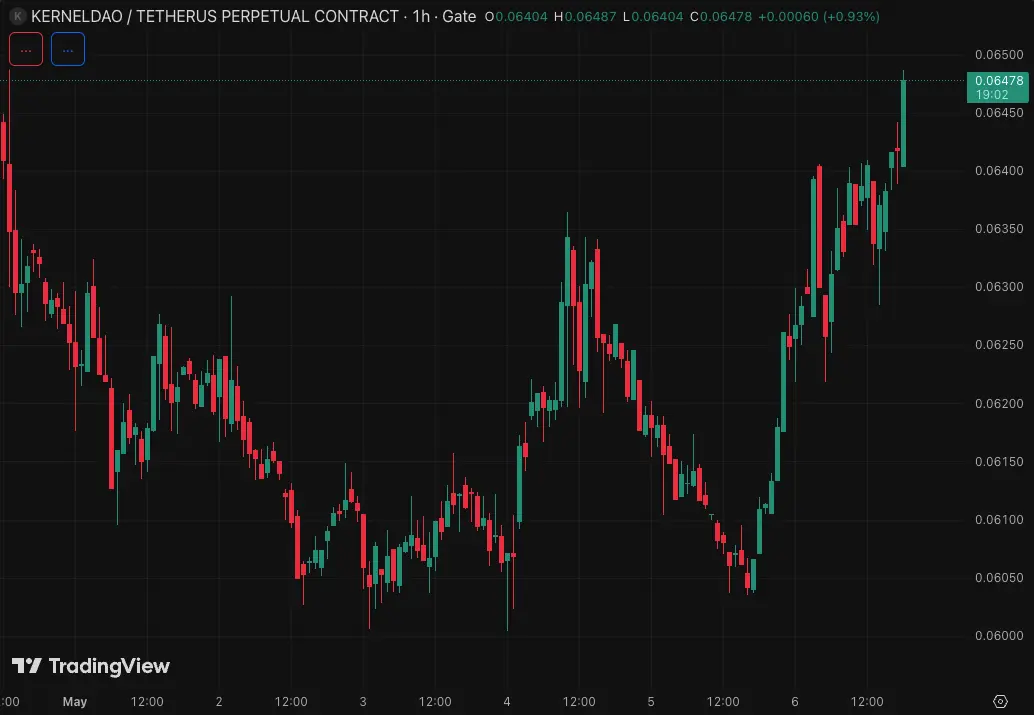
Task: Click the KernelDAO symbol logo icon
Action: 17,16
